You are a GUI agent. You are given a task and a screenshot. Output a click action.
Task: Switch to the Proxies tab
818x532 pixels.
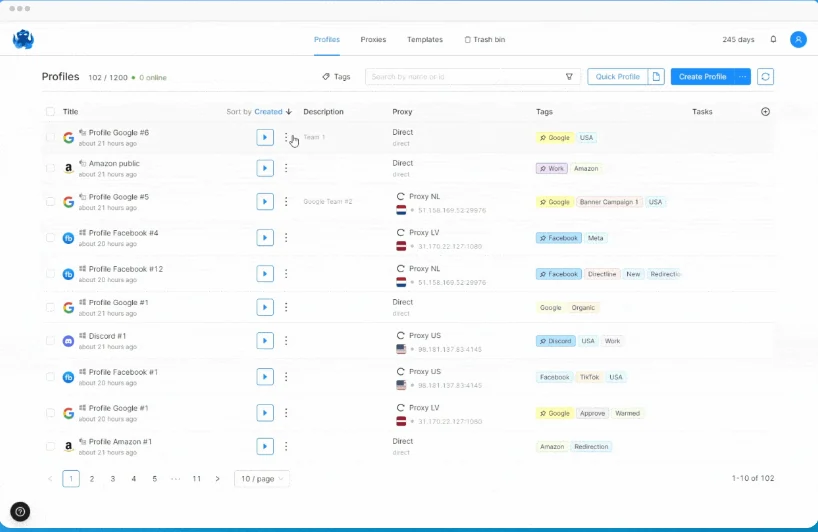click(373, 40)
